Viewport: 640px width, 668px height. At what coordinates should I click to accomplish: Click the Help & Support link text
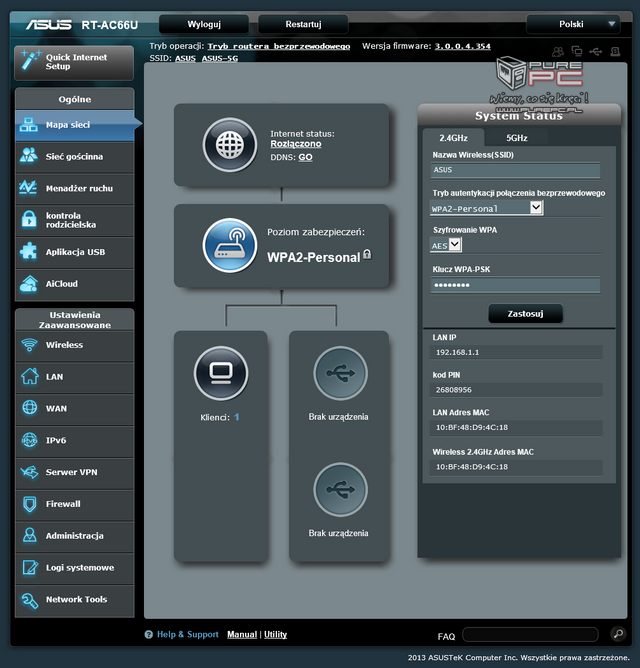tap(187, 634)
